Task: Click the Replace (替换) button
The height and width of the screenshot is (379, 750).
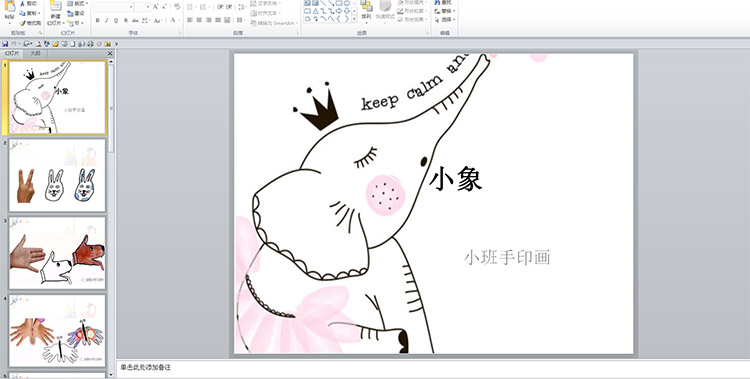Action: [445, 11]
